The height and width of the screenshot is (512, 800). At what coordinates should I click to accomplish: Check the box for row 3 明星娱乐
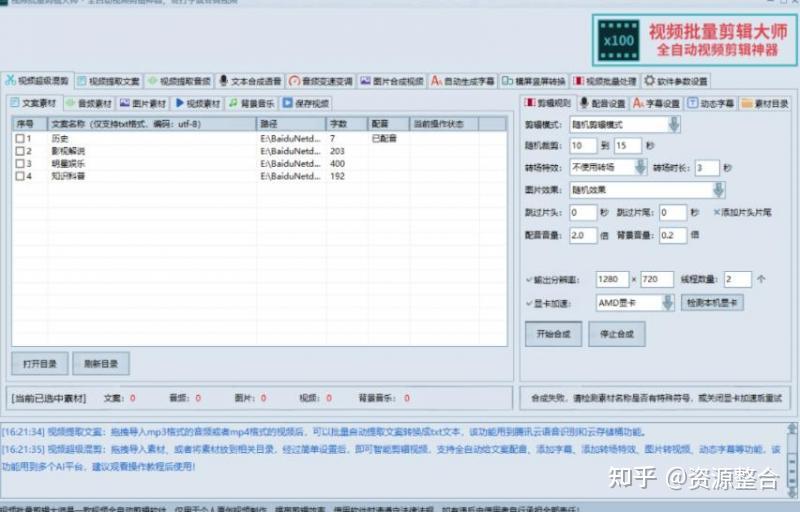pyautogui.click(x=20, y=163)
